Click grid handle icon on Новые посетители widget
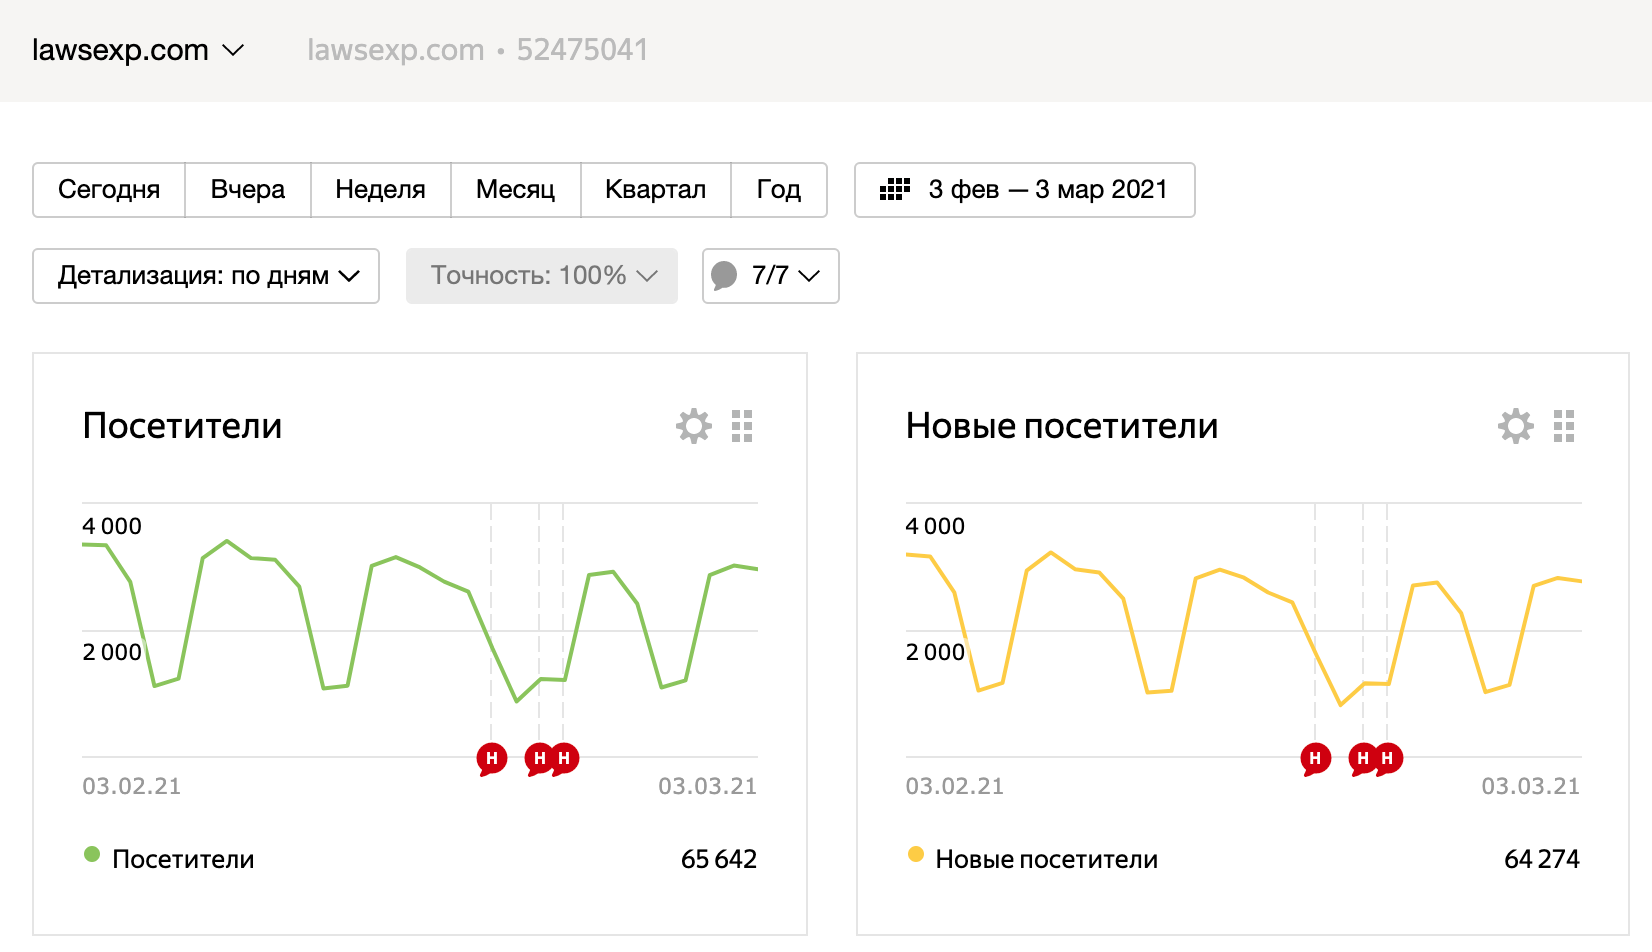 (x=1564, y=426)
